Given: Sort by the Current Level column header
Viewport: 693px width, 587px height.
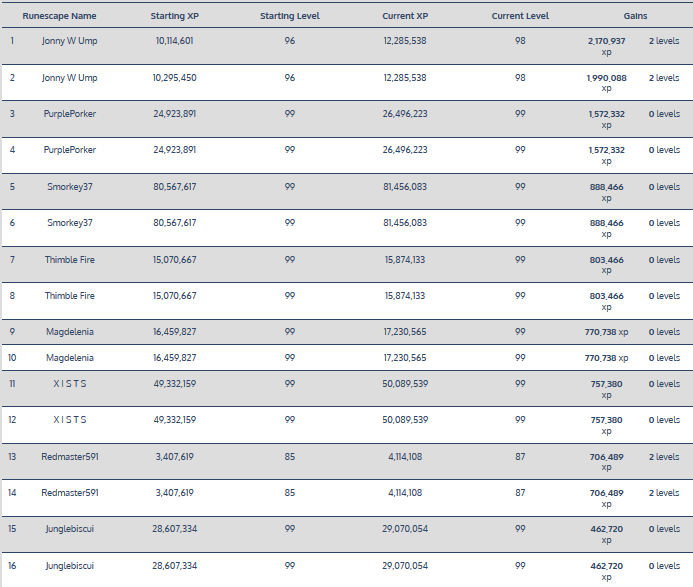Looking at the screenshot, I should click(520, 16).
